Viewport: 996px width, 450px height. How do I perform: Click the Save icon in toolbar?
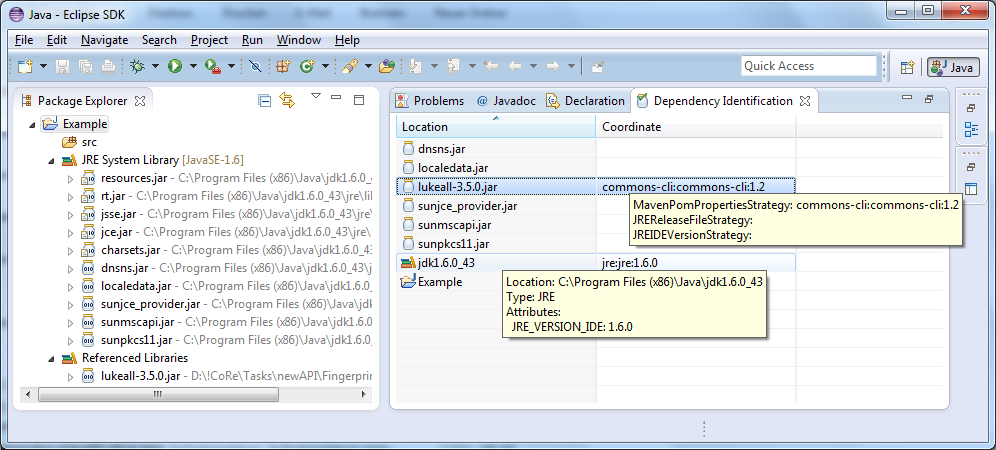pyautogui.click(x=63, y=65)
